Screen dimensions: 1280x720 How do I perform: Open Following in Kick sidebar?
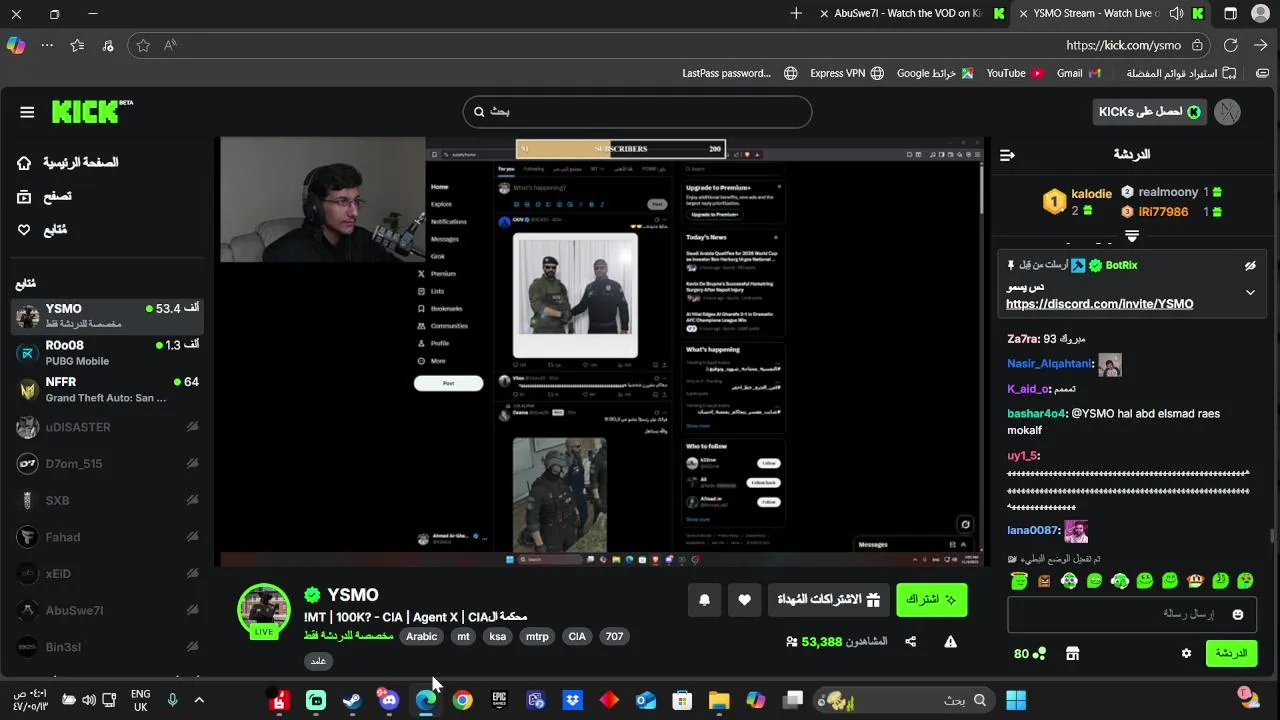[x=42, y=230]
